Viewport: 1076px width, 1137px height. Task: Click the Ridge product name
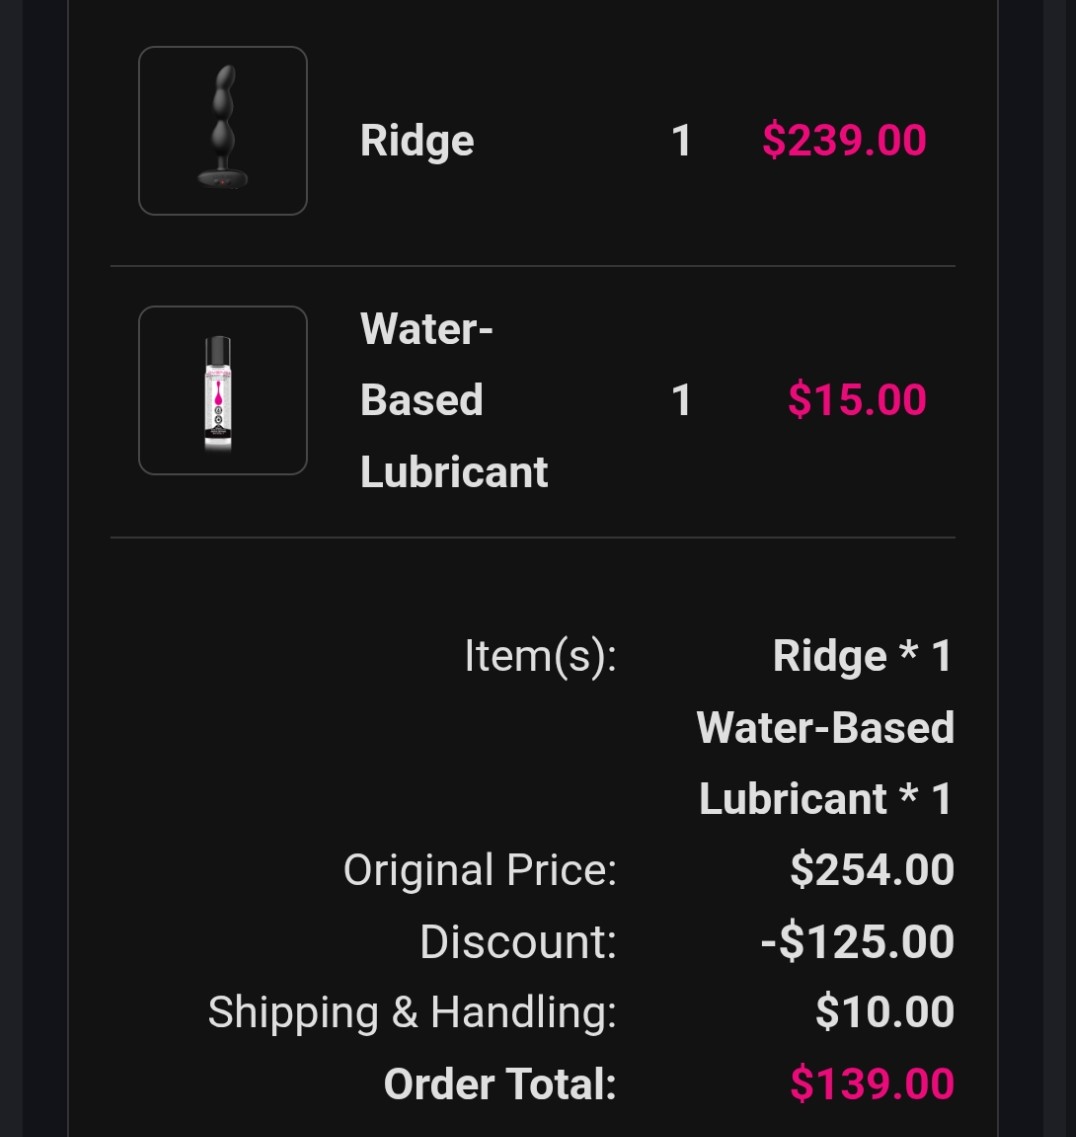coord(416,140)
